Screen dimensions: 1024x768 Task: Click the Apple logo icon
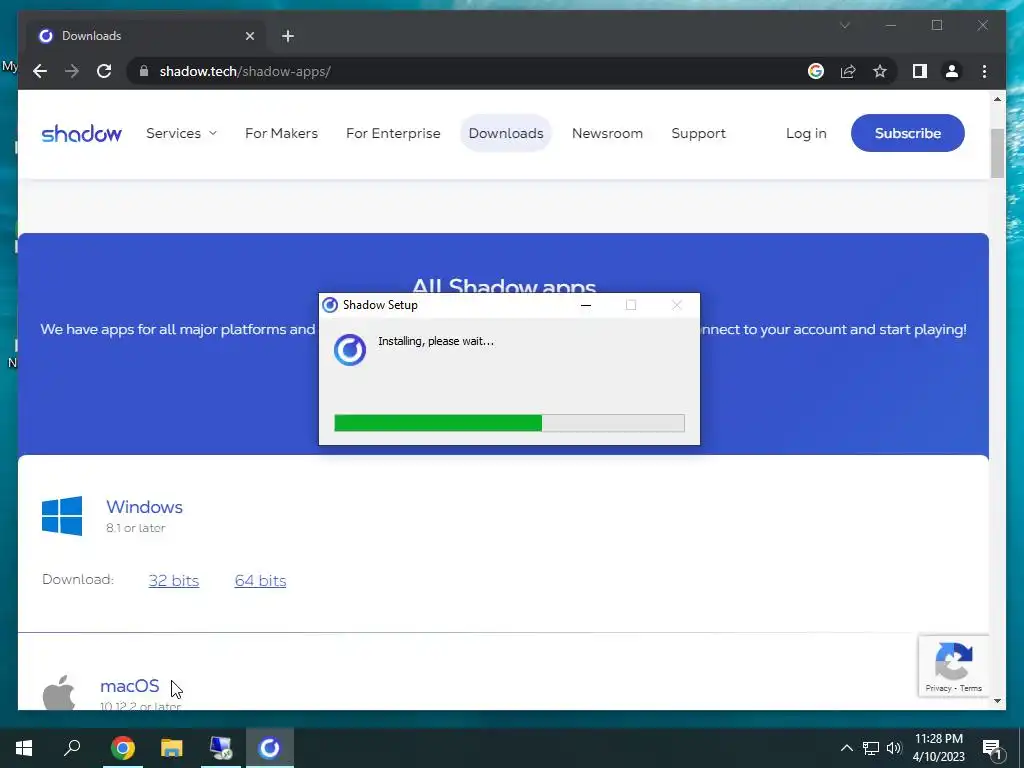(59, 692)
